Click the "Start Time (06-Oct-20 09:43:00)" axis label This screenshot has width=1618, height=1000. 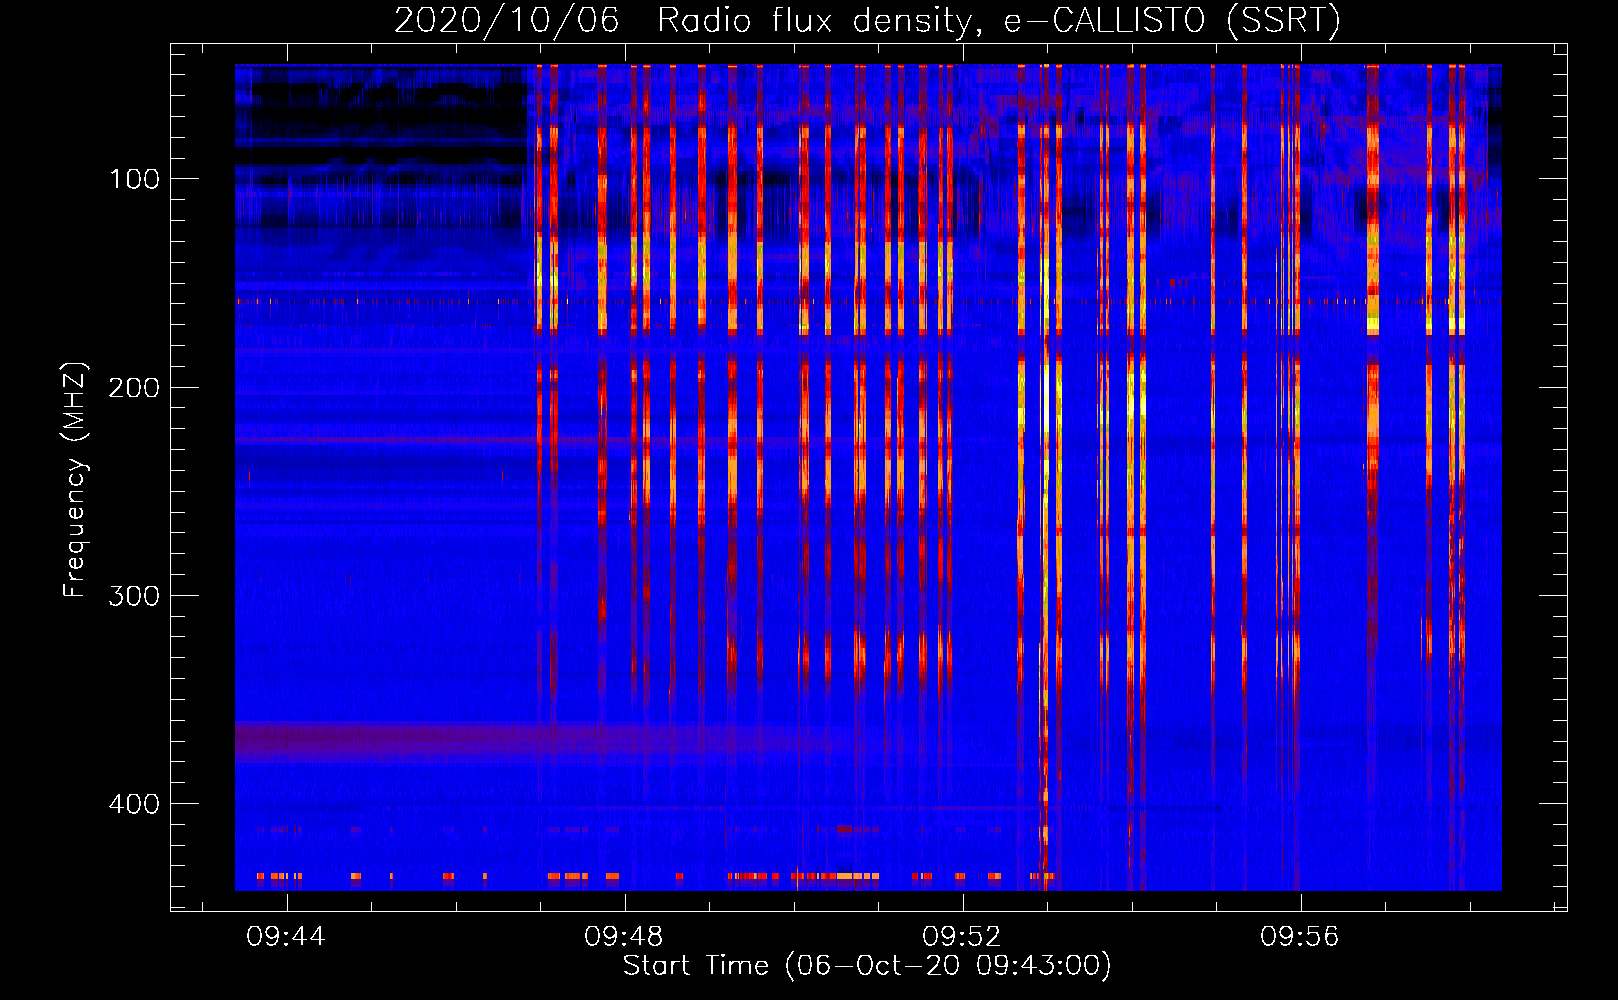click(x=867, y=966)
